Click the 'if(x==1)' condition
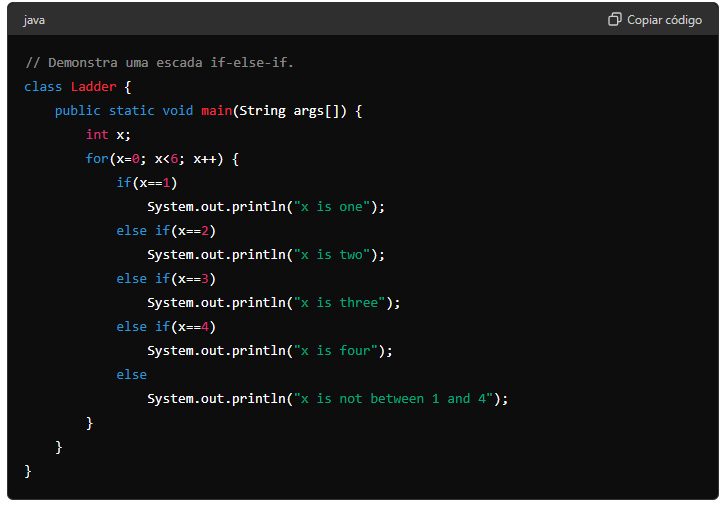Screen dimensions: 725x505 coord(147,183)
